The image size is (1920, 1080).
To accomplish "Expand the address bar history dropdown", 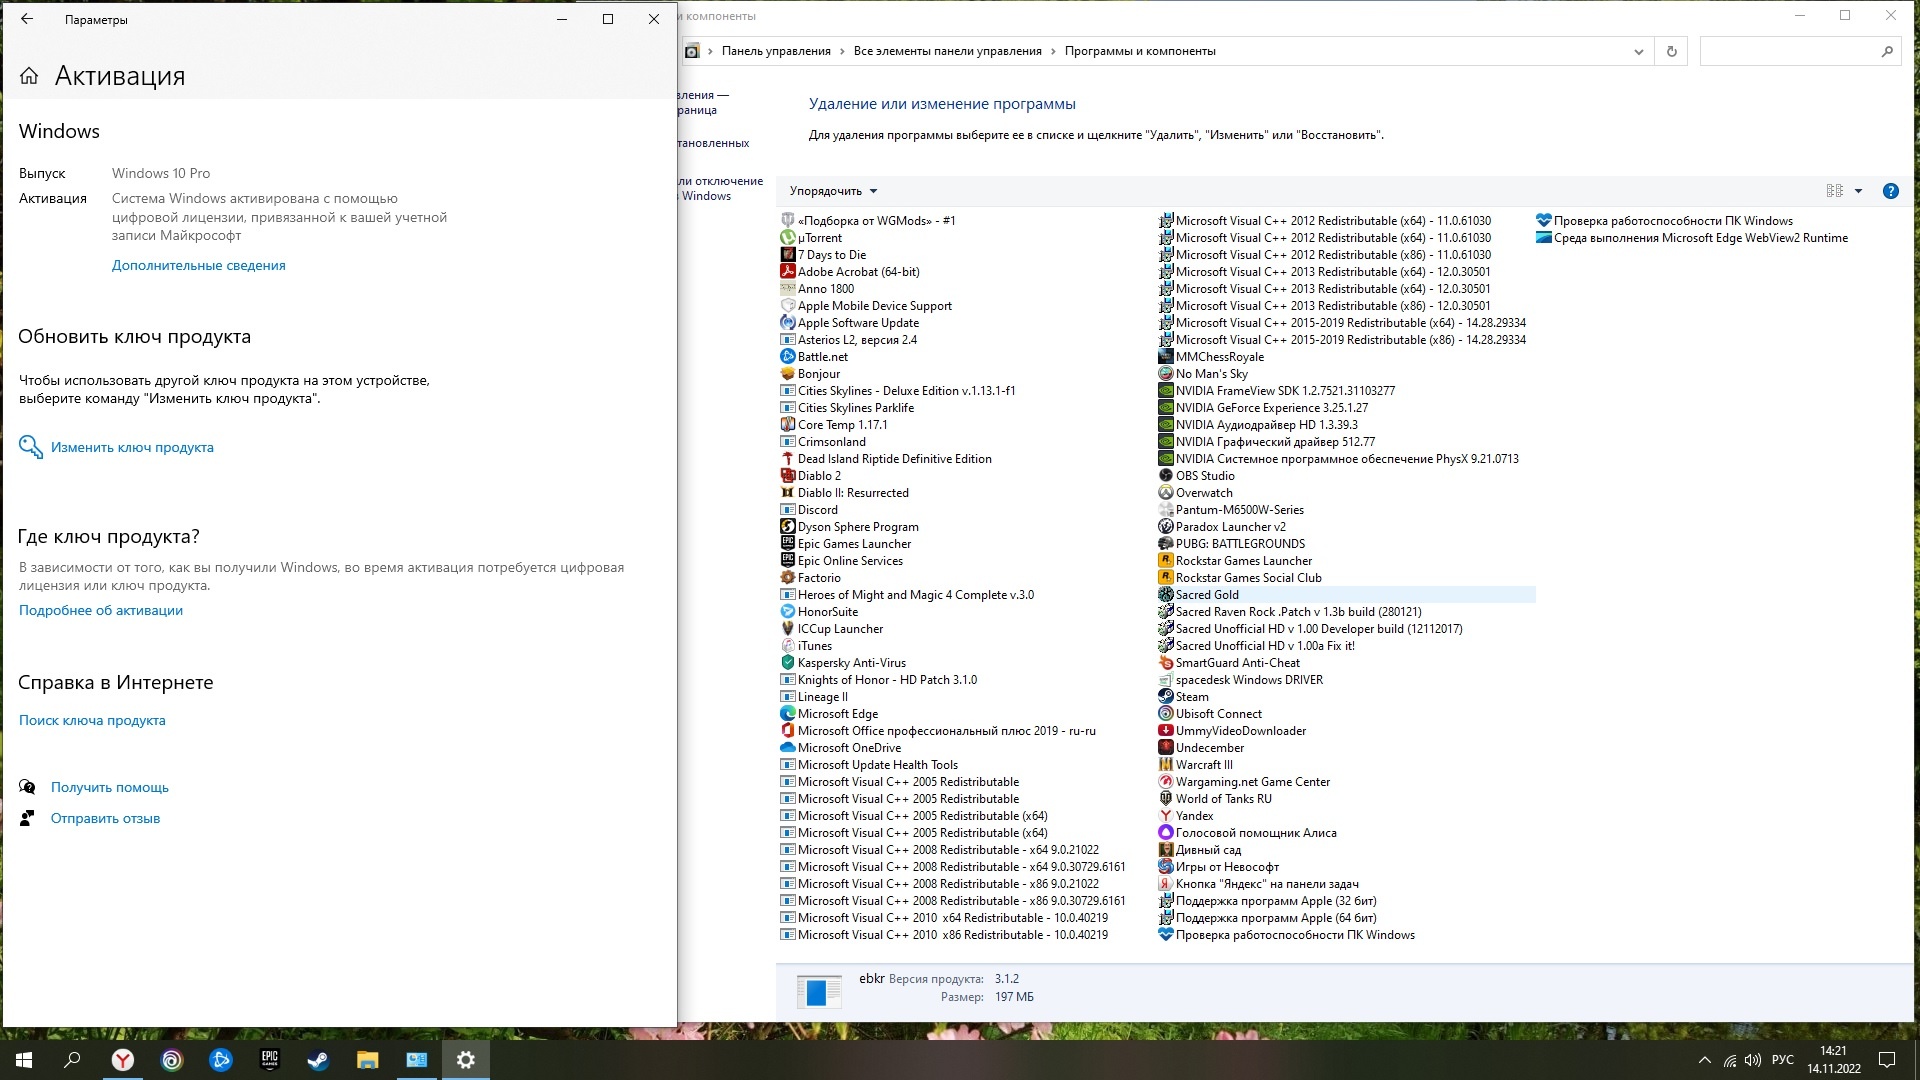I will click(x=1638, y=51).
